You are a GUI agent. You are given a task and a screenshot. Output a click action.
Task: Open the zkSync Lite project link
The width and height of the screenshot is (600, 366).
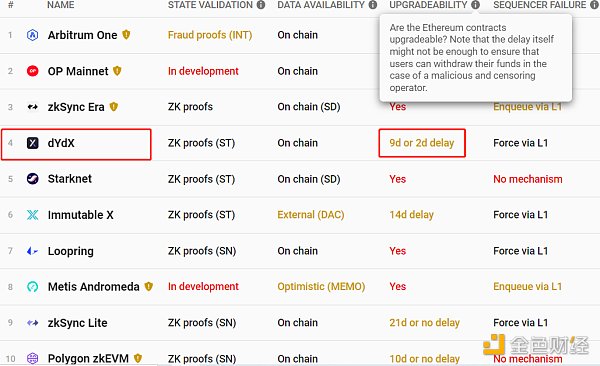[x=77, y=323]
